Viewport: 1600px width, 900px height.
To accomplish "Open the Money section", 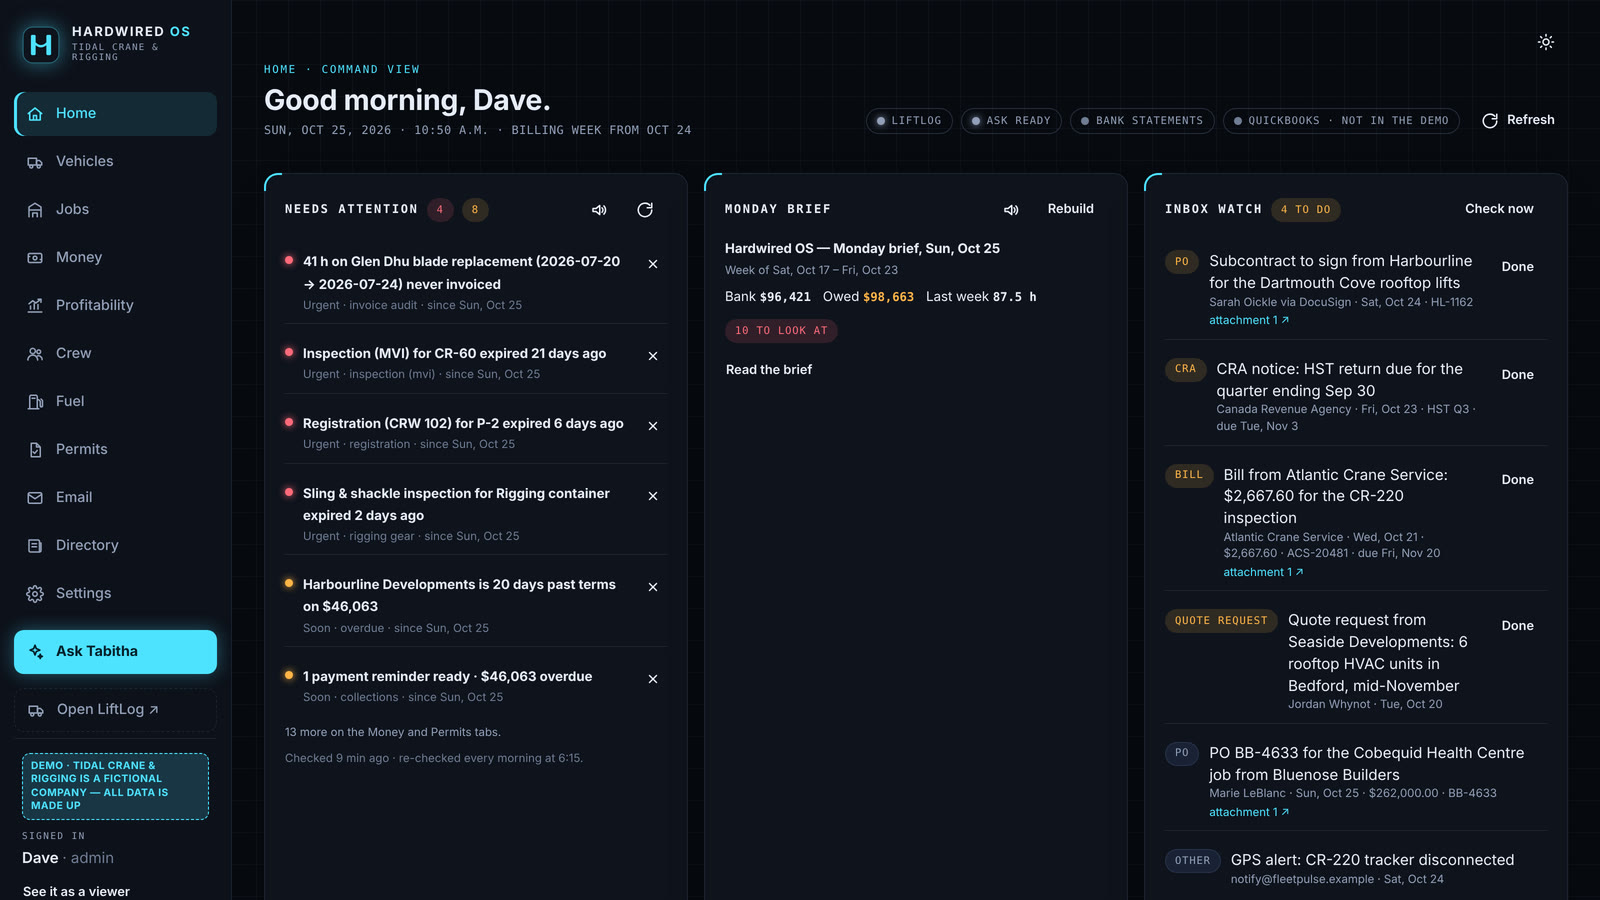I will 115,257.
